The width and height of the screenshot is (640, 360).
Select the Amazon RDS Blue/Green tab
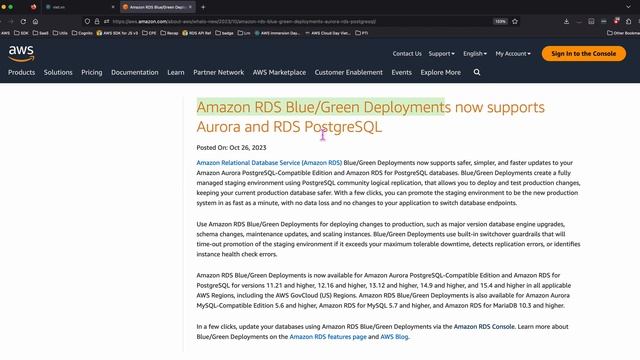[x=157, y=7]
